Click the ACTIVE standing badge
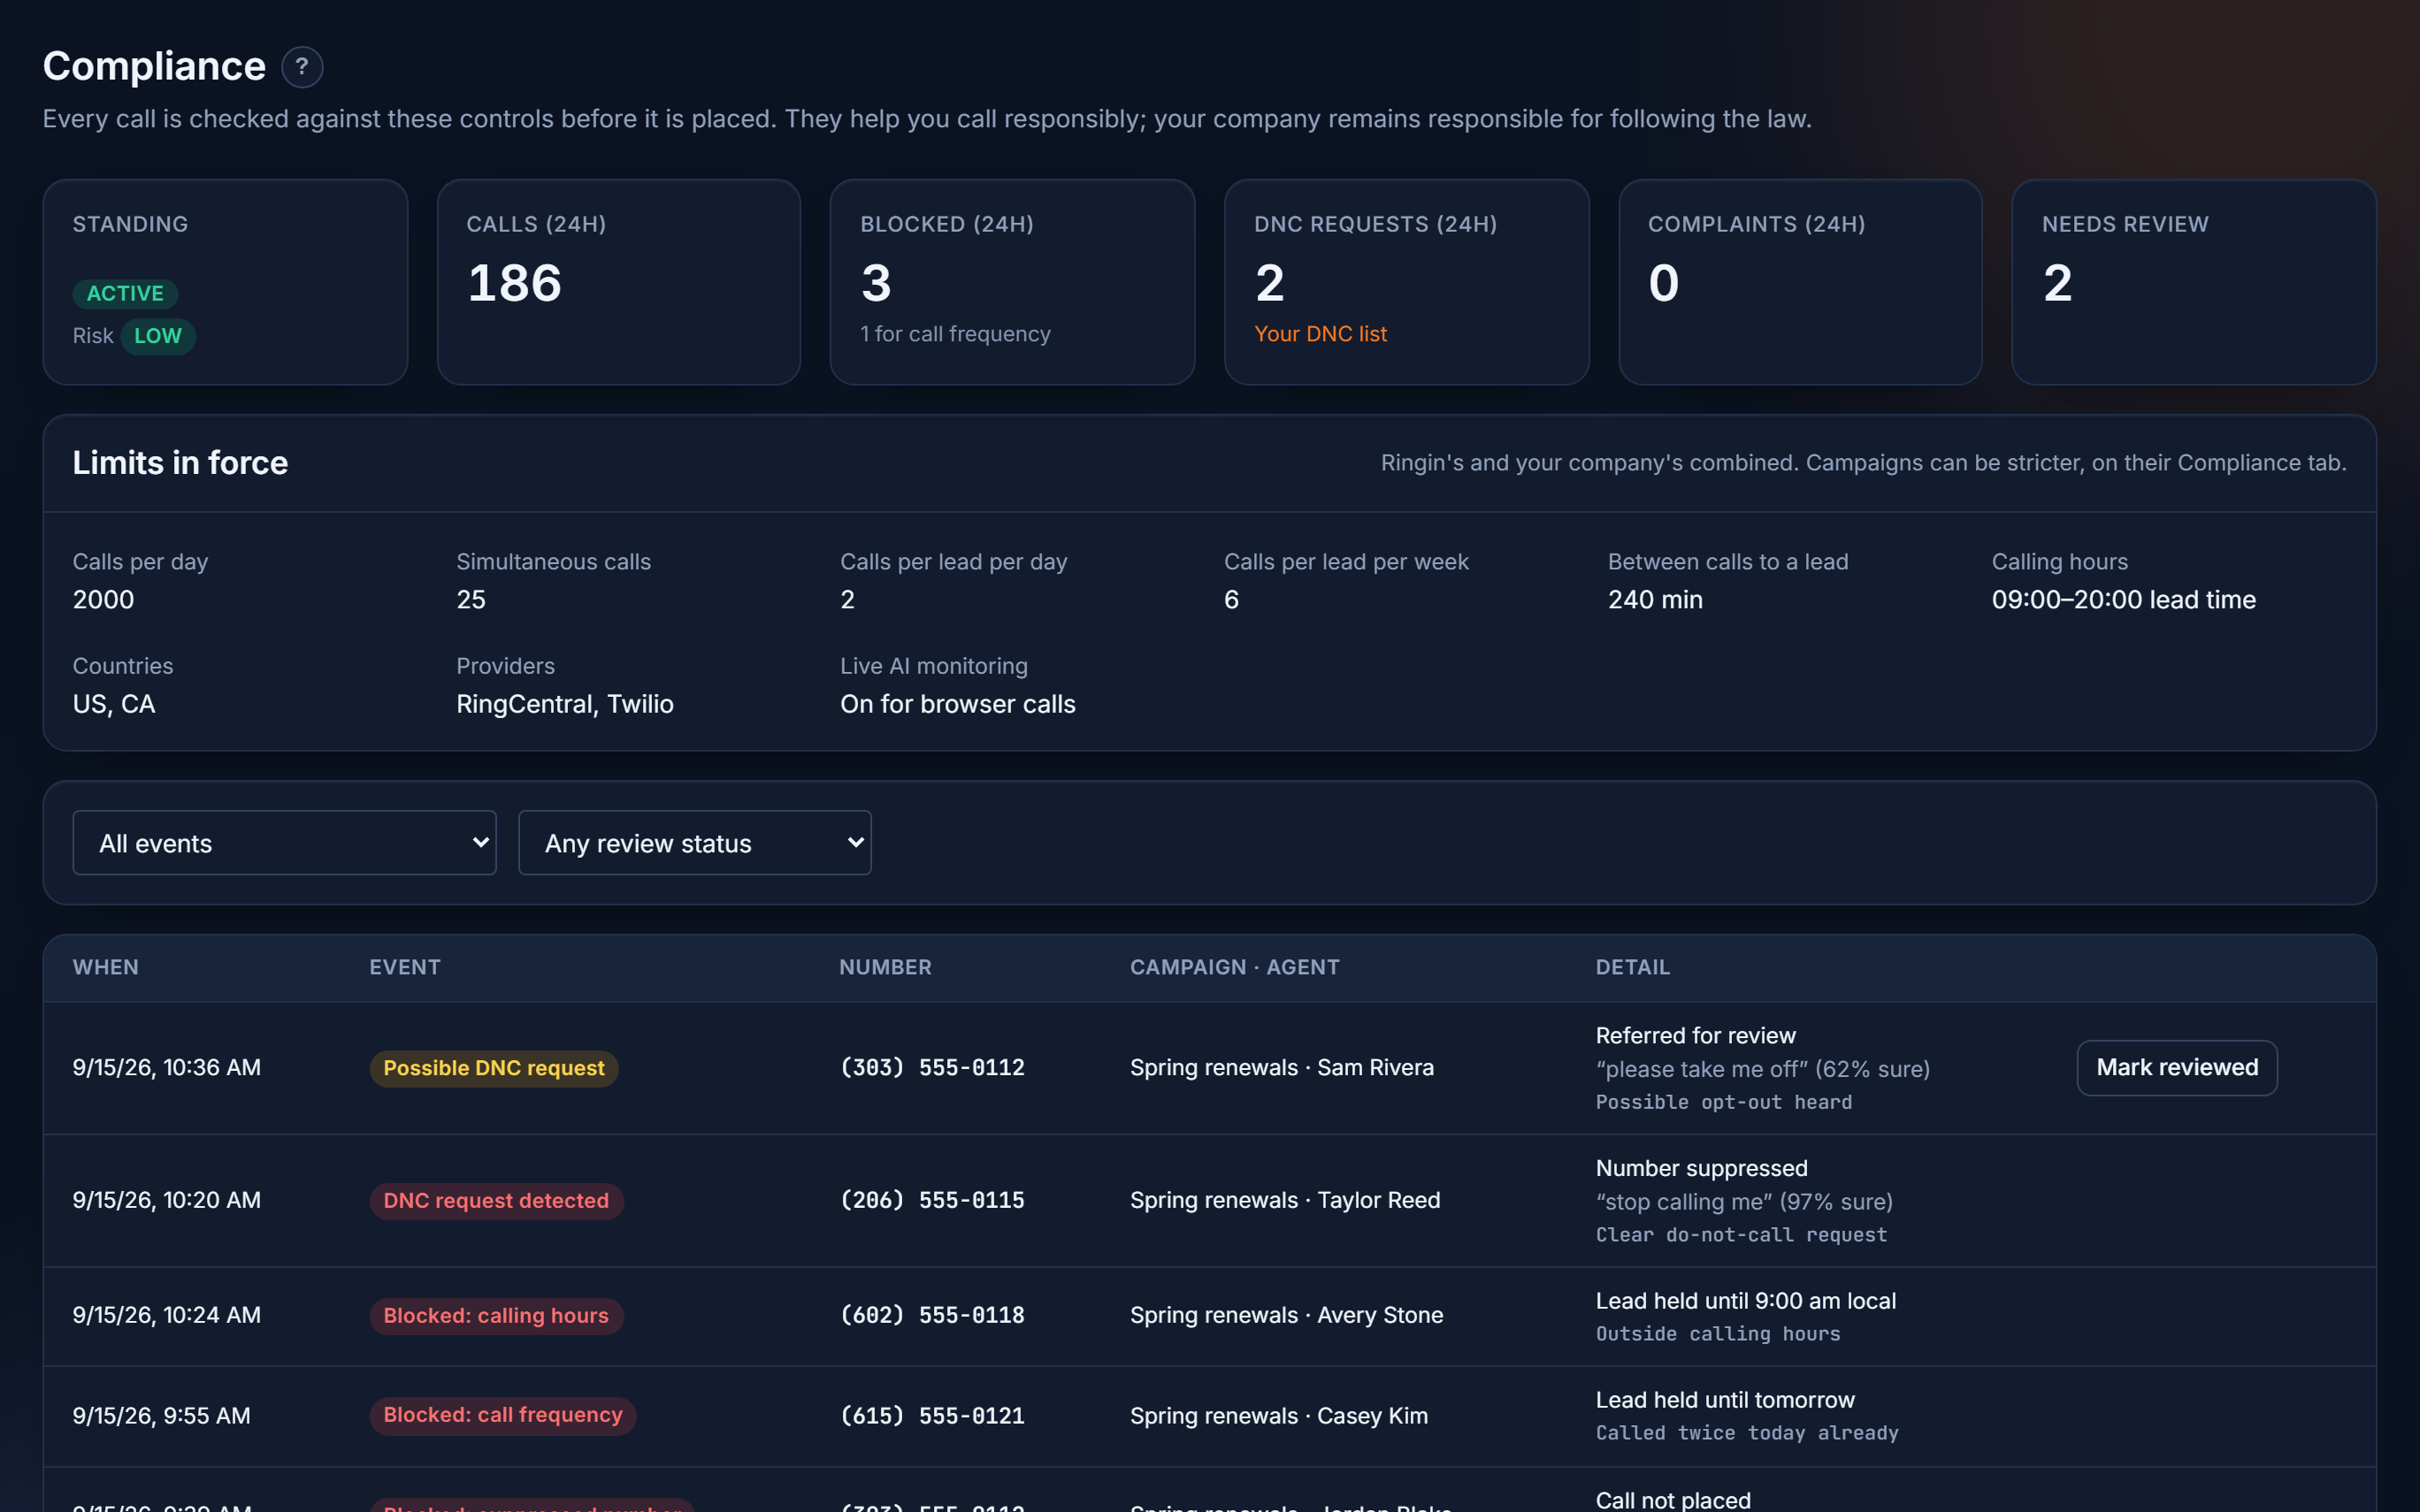This screenshot has width=2420, height=1512. point(125,293)
